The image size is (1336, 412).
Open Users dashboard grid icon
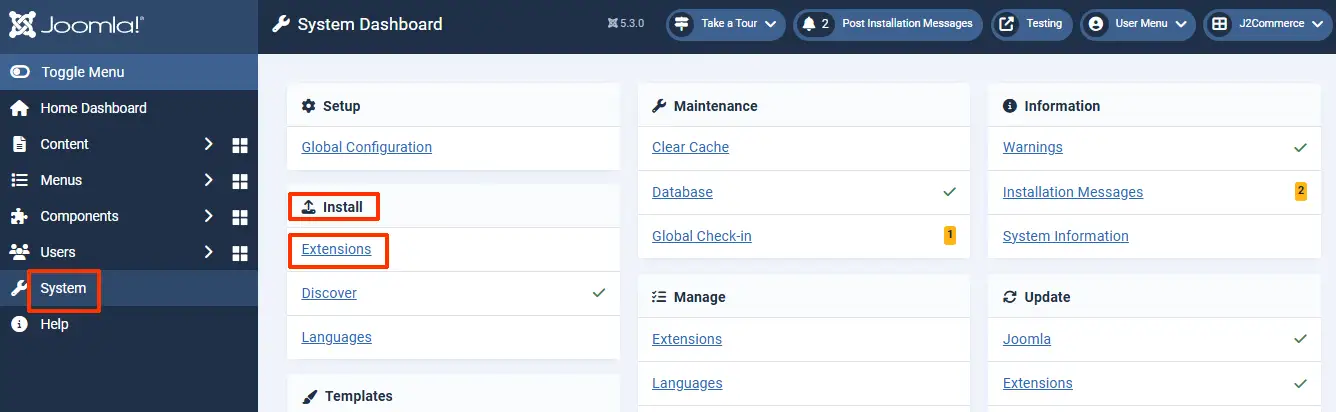pyautogui.click(x=240, y=253)
